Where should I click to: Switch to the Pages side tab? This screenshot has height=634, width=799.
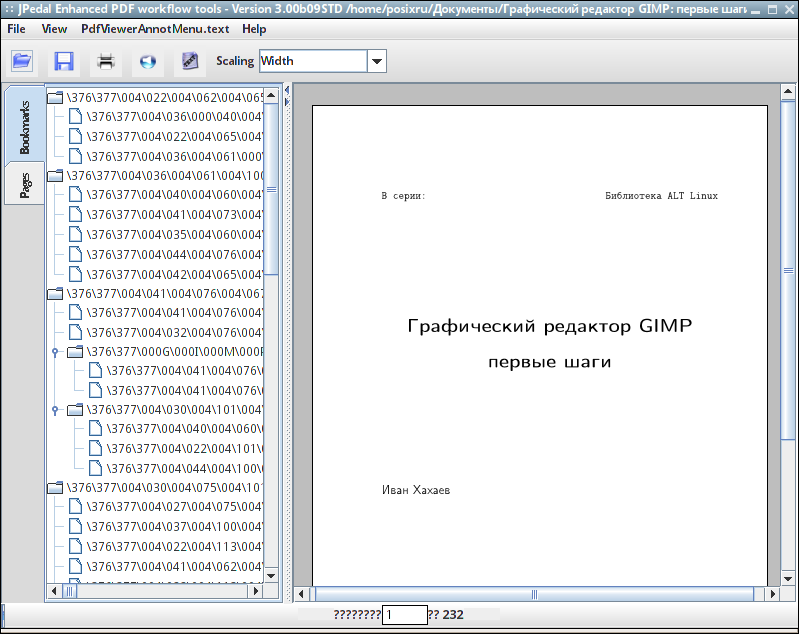pyautogui.click(x=24, y=185)
